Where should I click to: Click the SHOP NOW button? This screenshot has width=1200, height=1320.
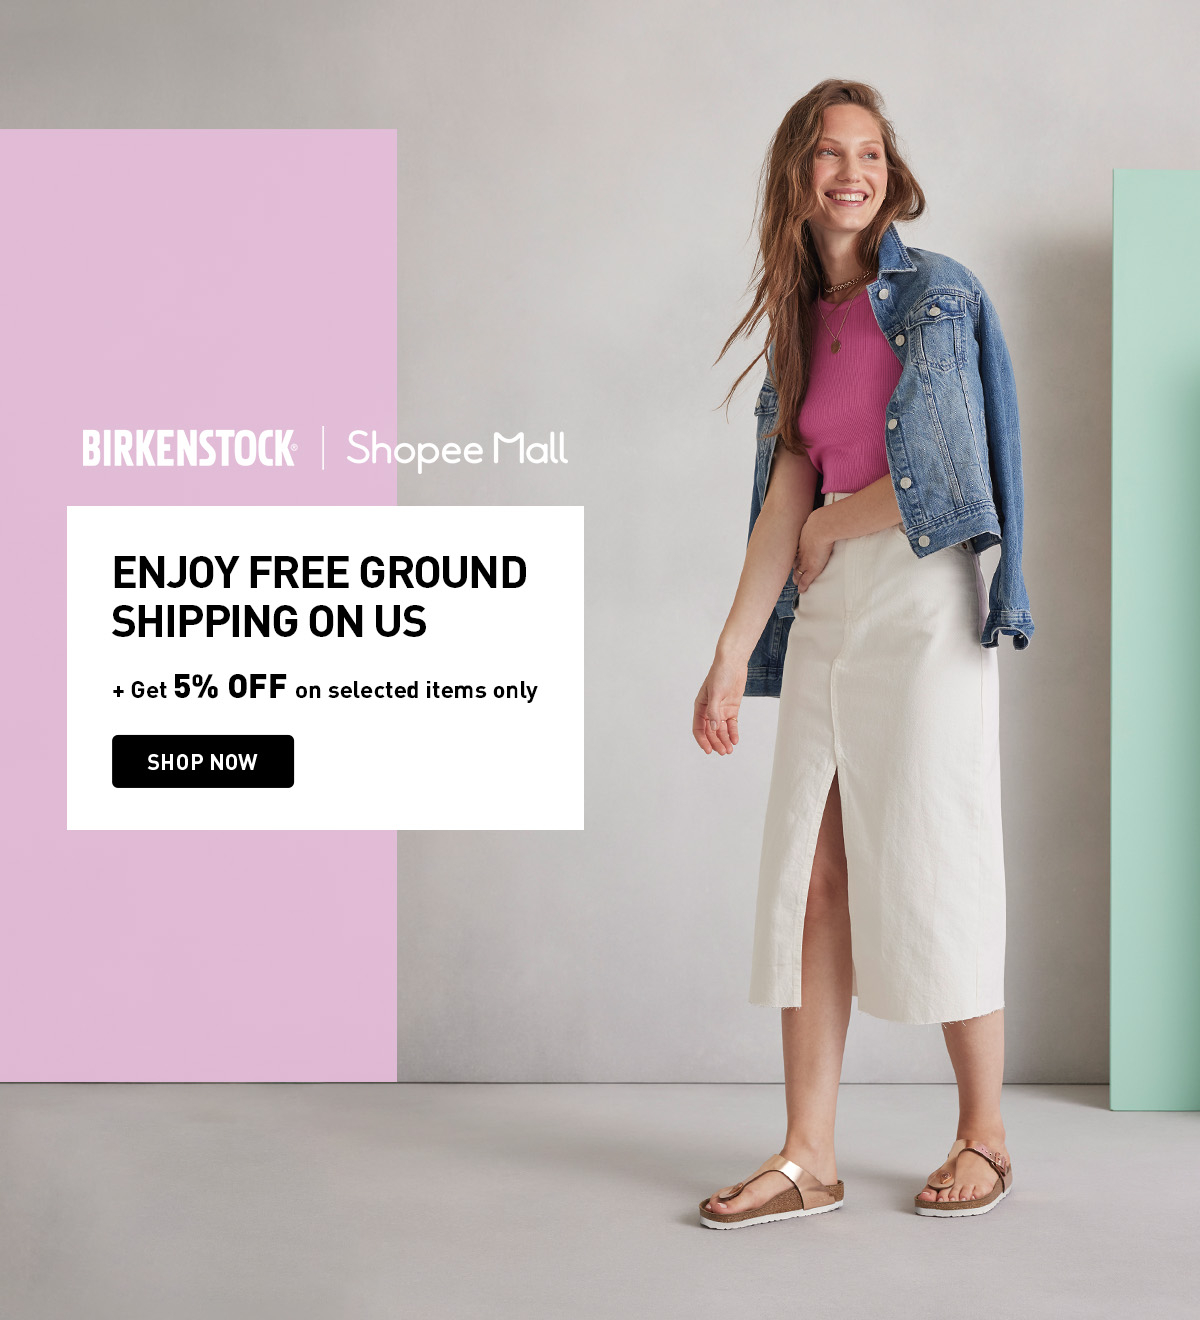click(203, 761)
